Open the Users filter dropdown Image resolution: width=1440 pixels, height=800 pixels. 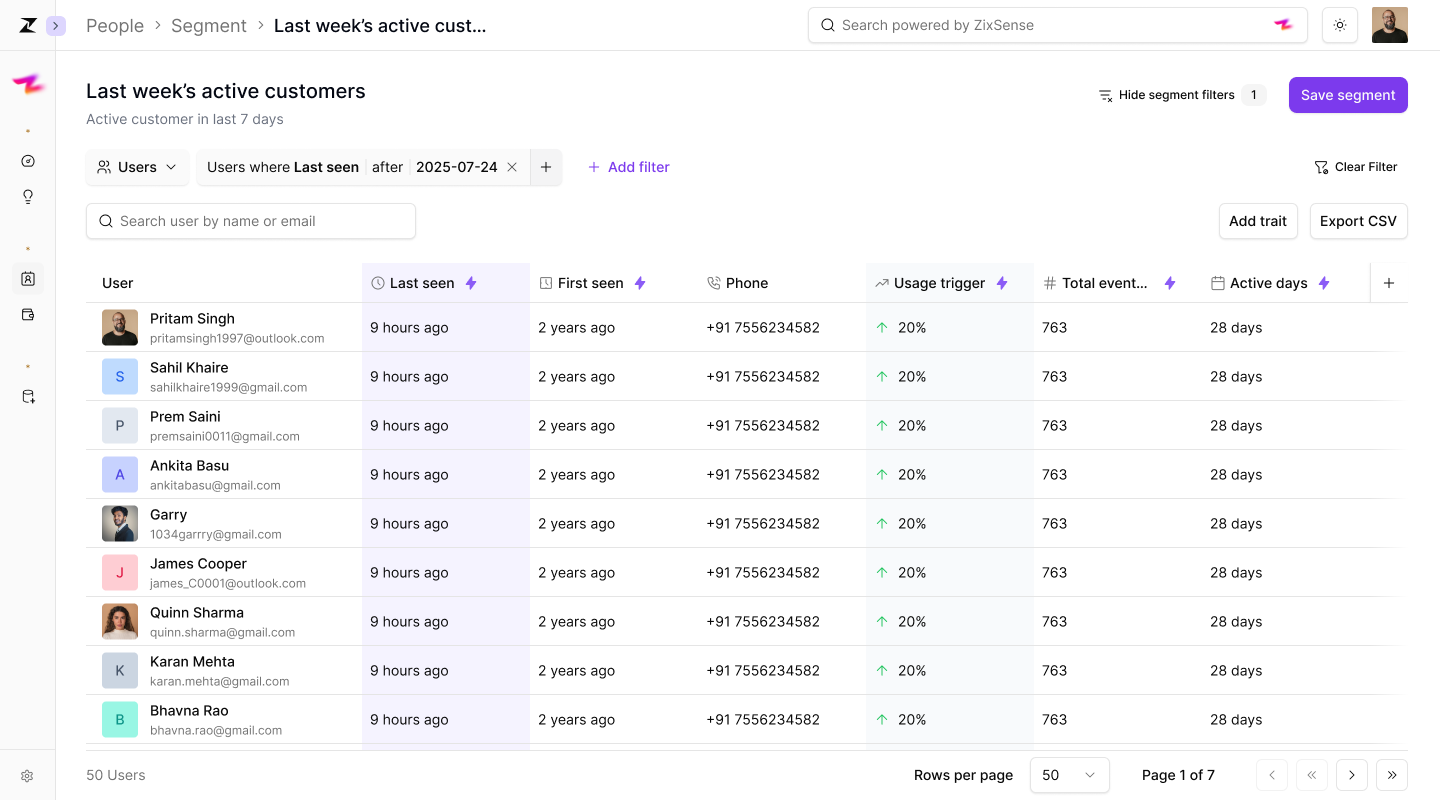[x=137, y=167]
